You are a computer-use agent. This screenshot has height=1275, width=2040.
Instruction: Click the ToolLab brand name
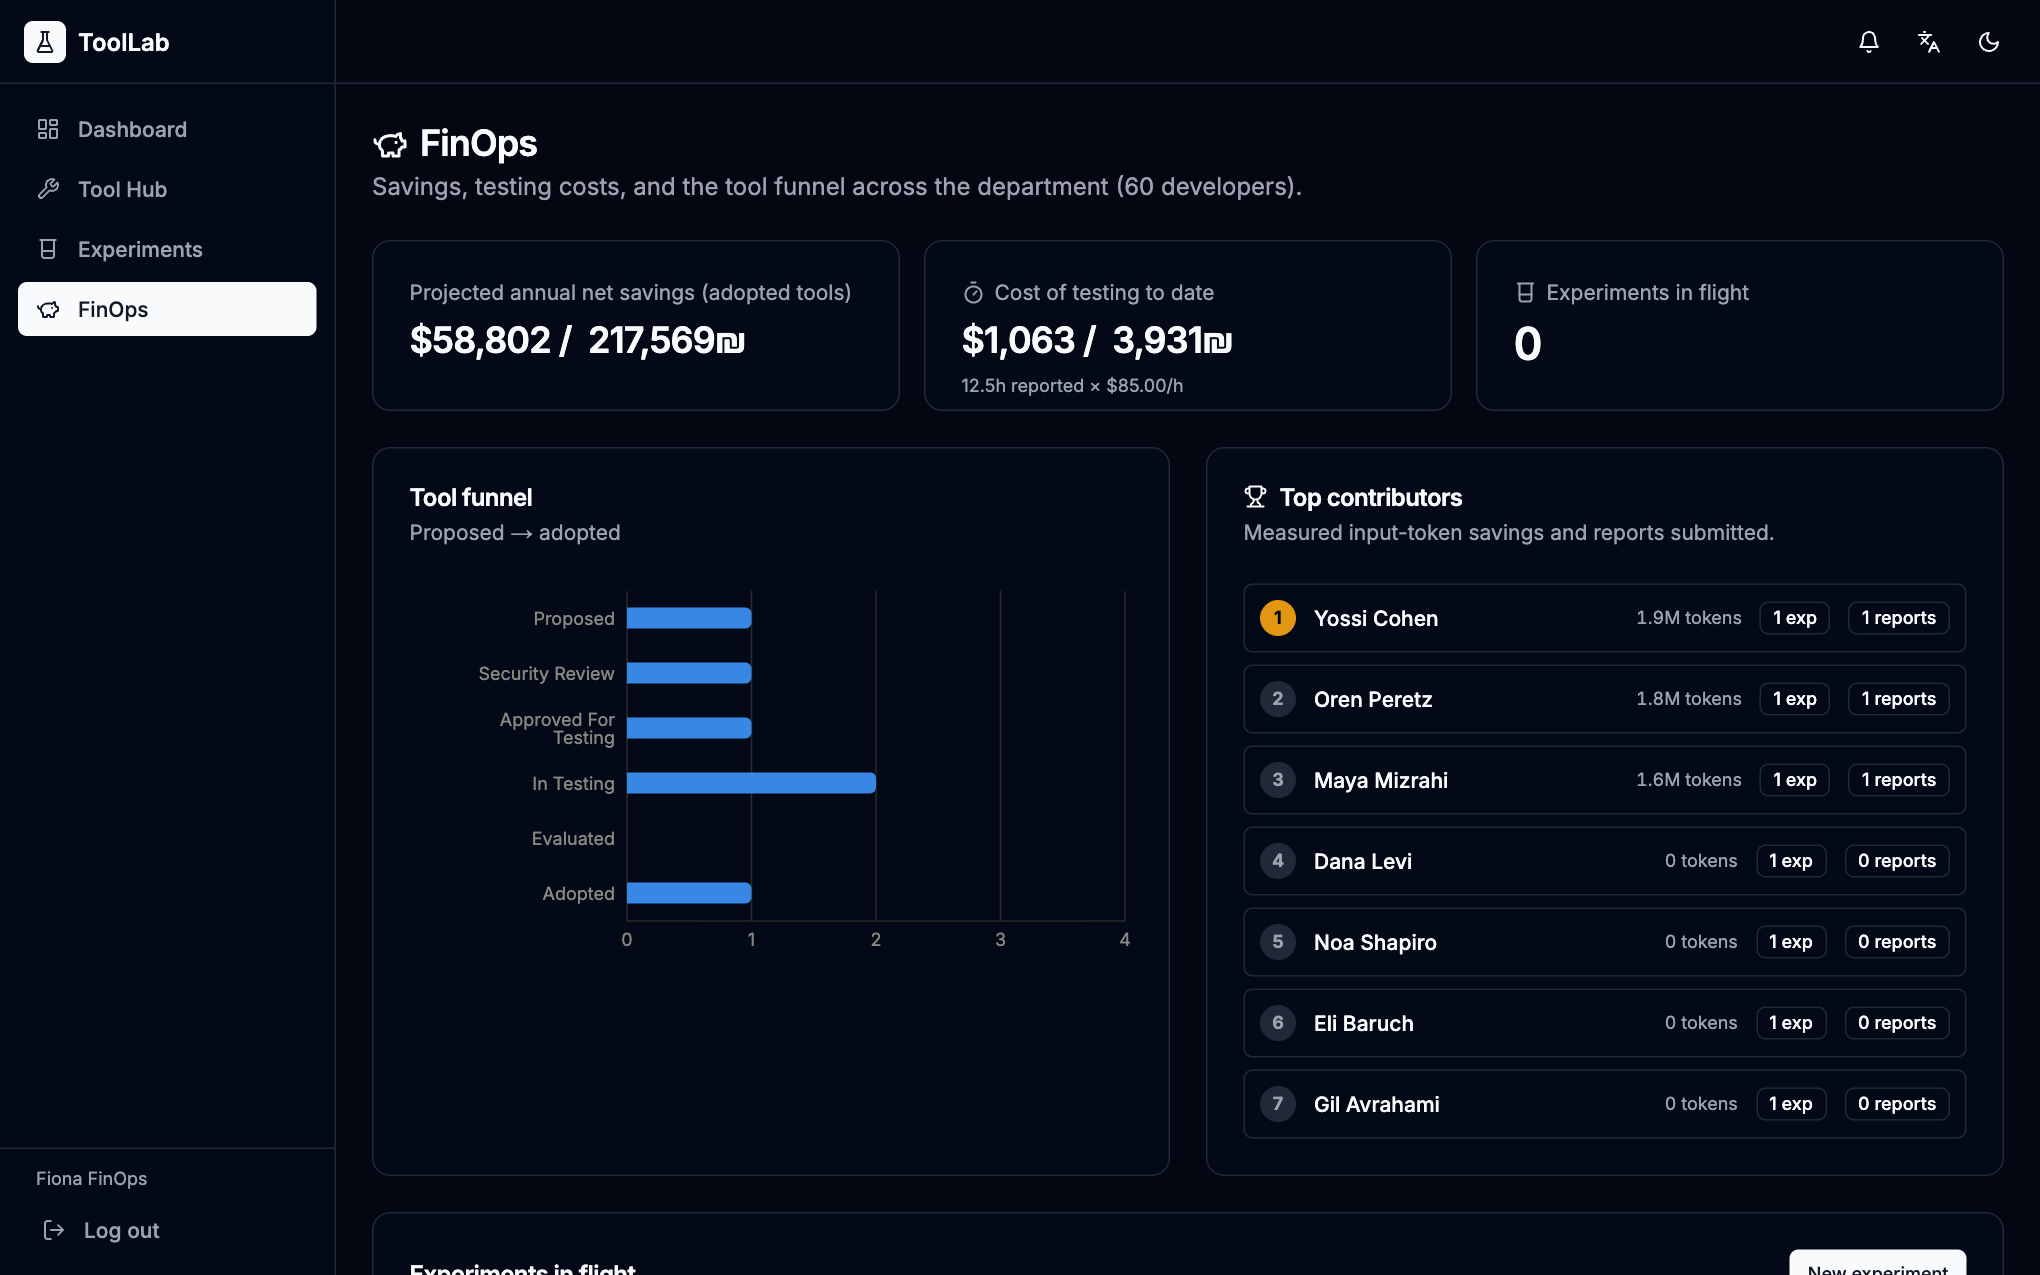point(124,42)
